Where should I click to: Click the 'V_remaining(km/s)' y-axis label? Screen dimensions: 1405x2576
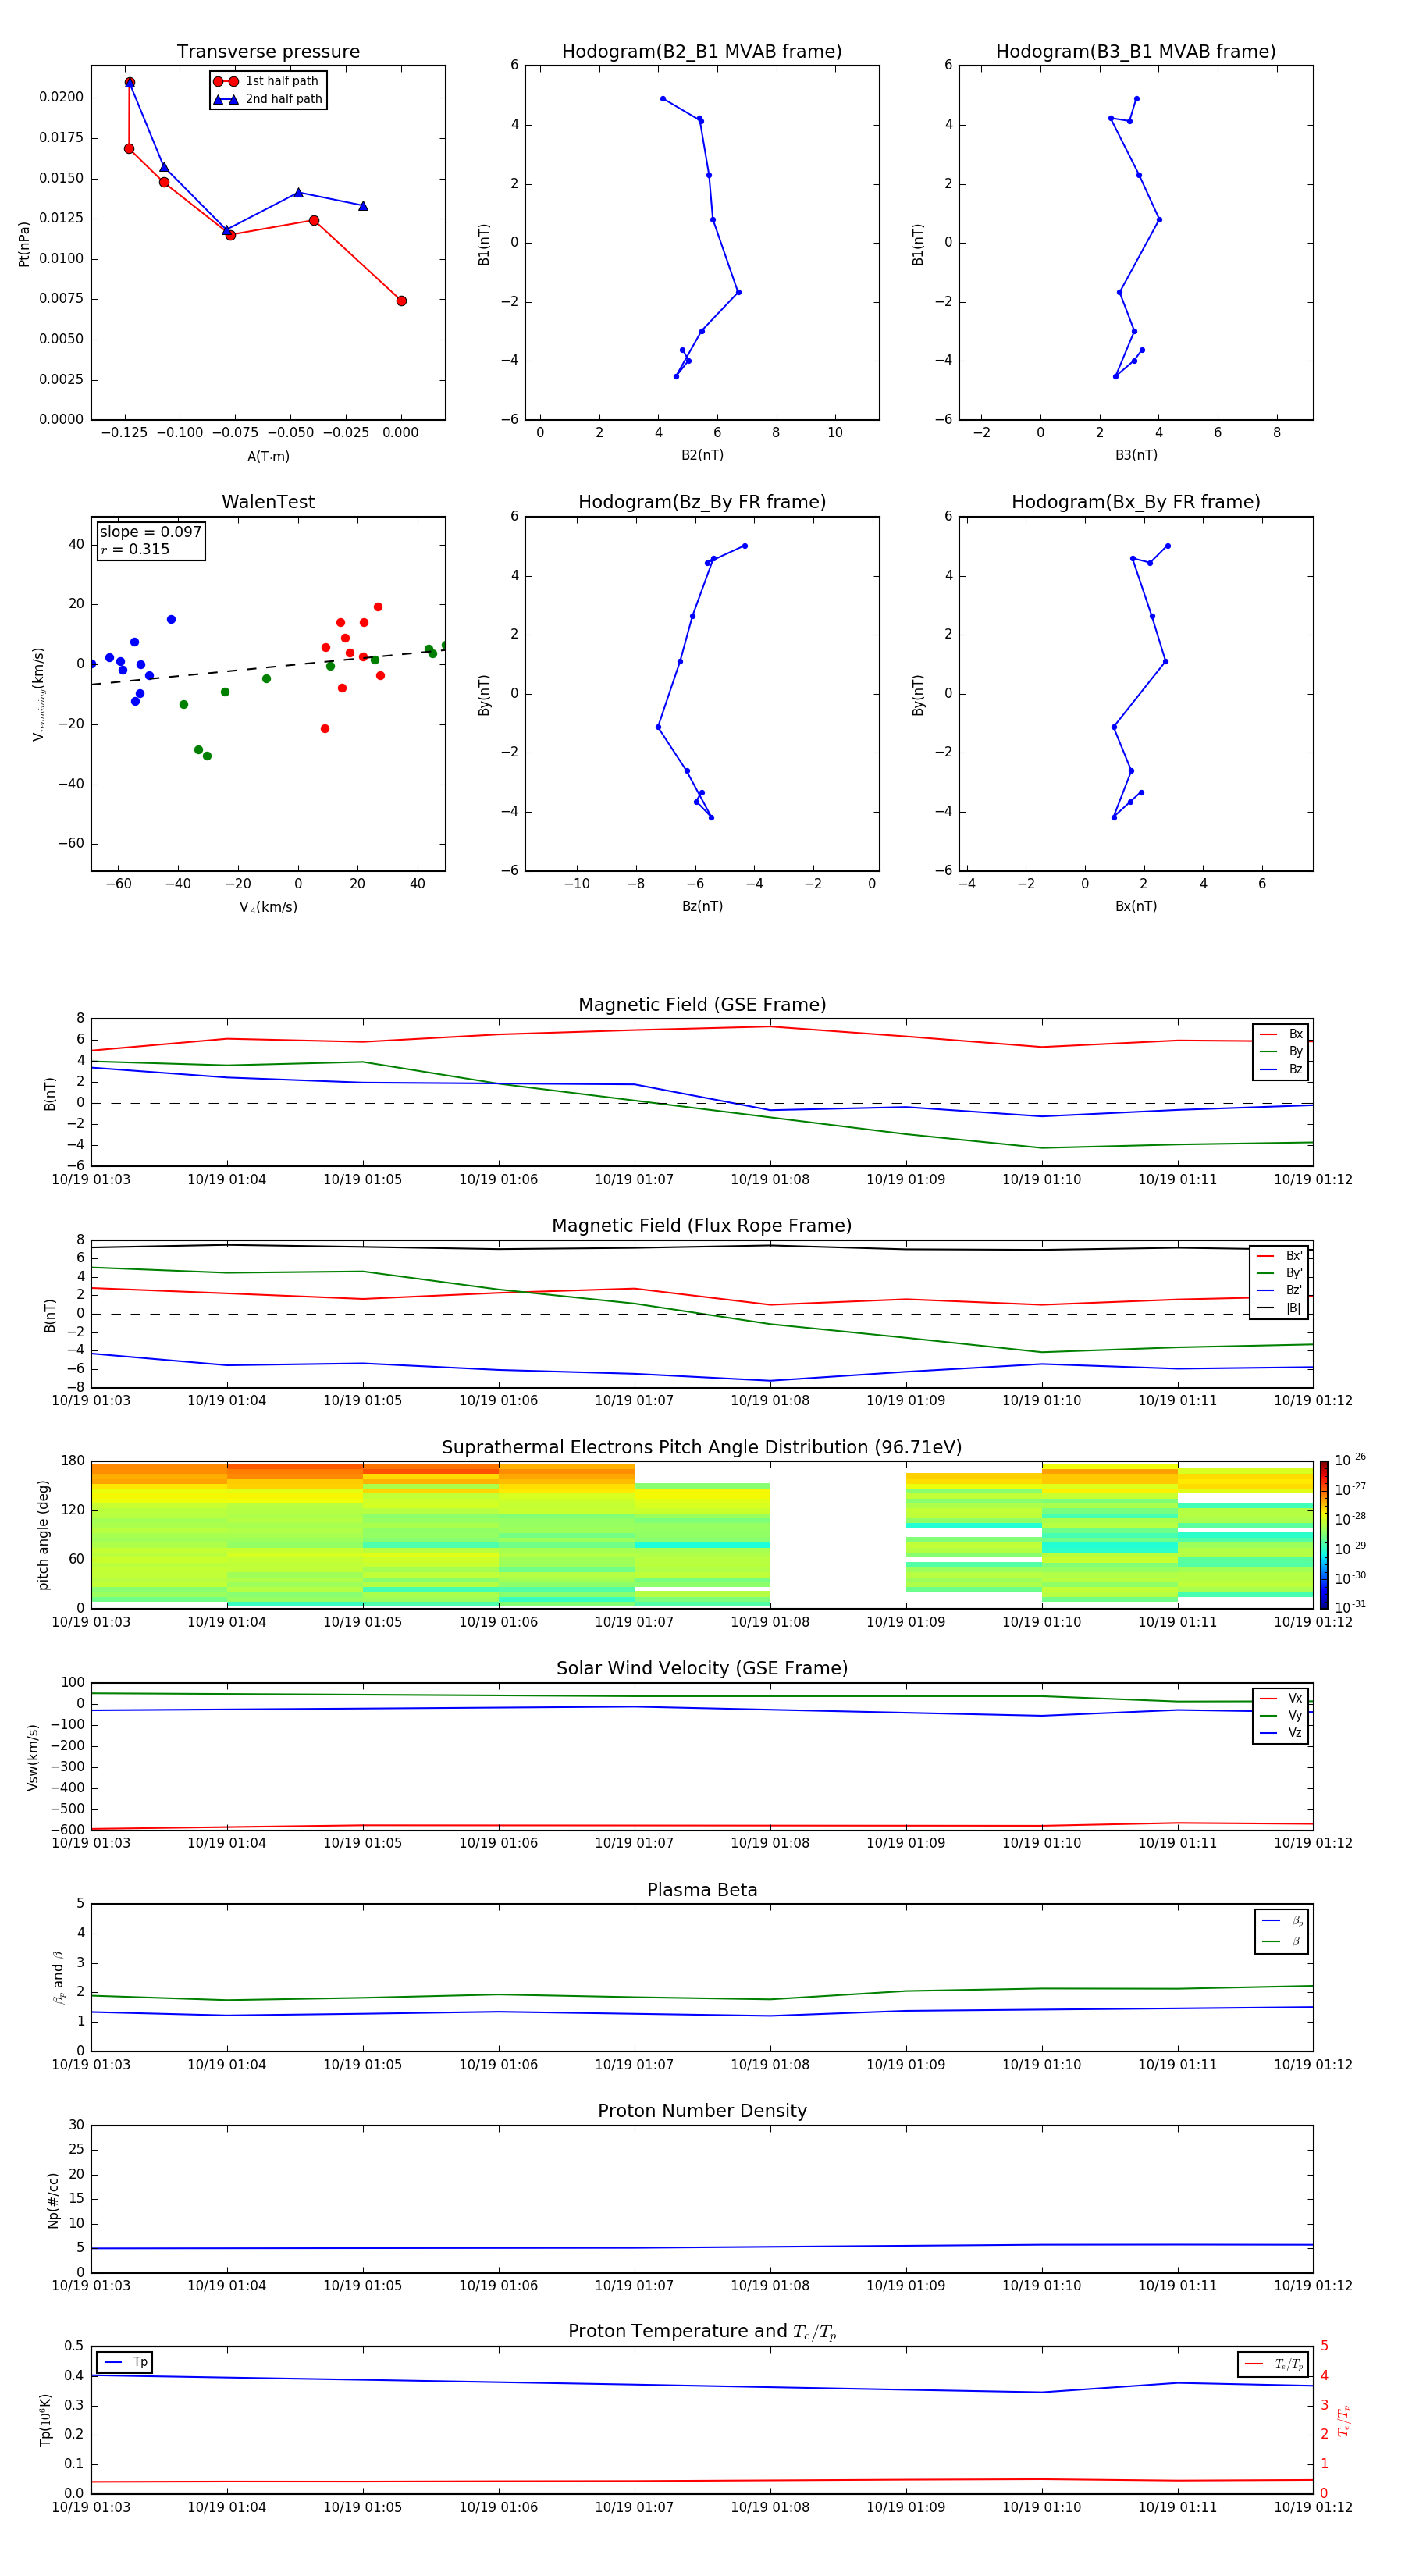38,694
